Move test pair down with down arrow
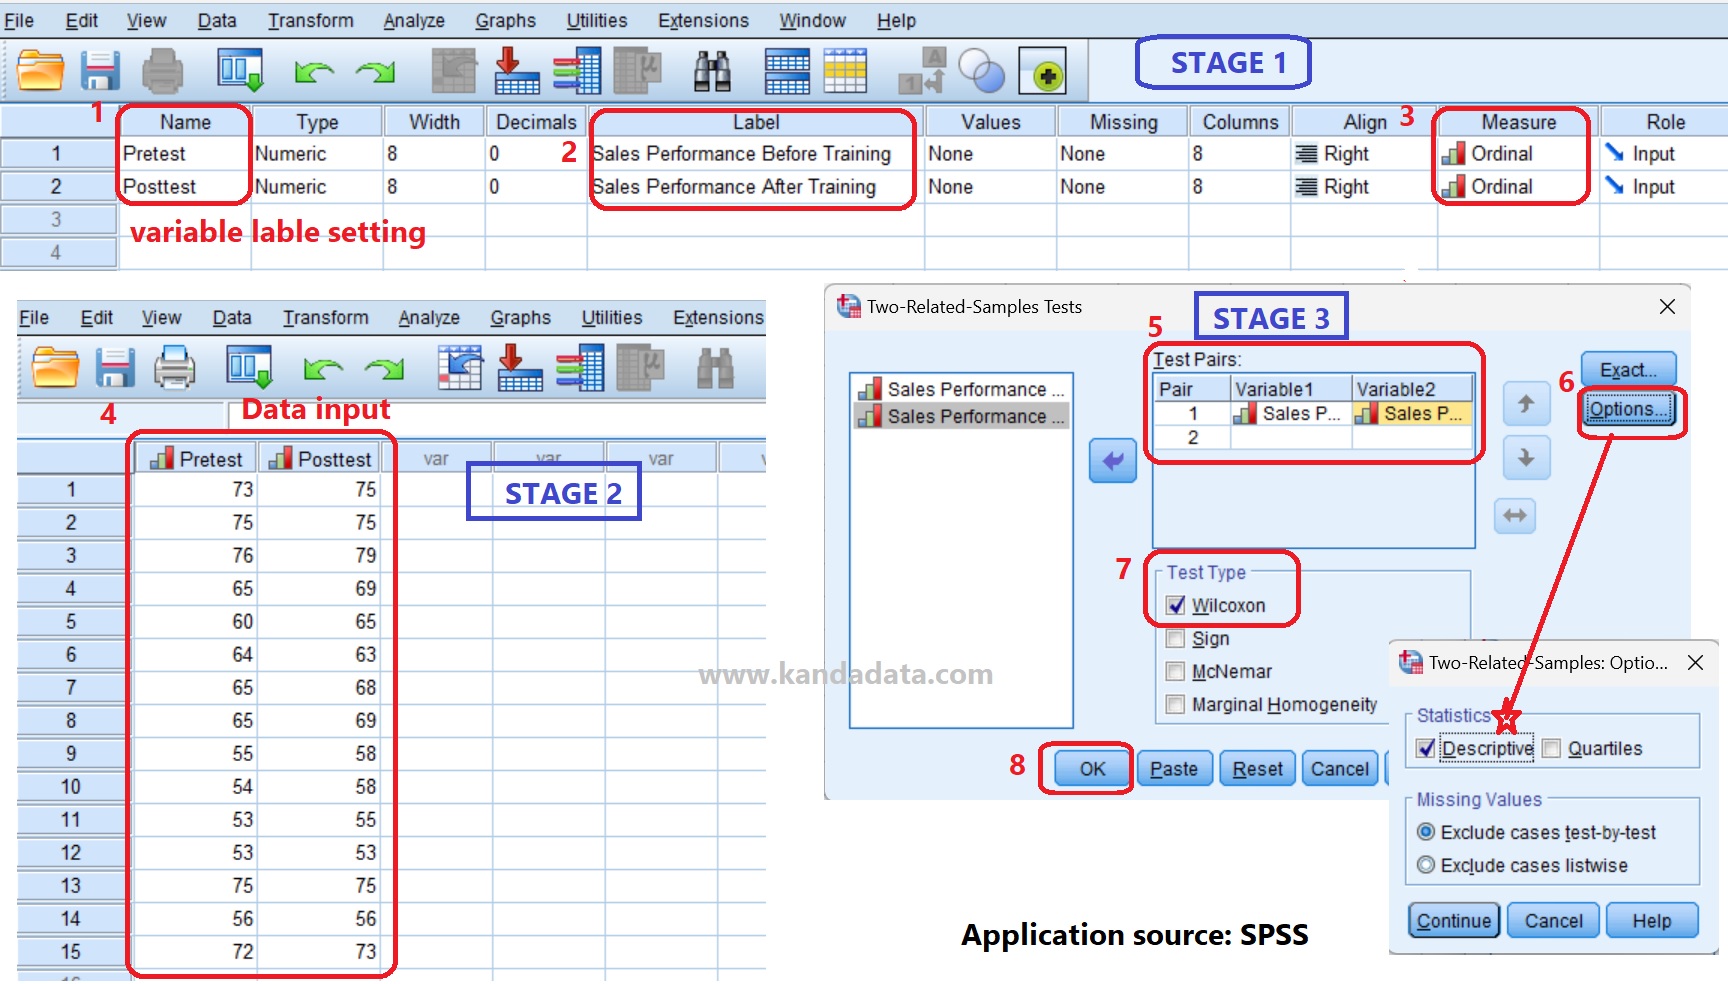 point(1526,458)
